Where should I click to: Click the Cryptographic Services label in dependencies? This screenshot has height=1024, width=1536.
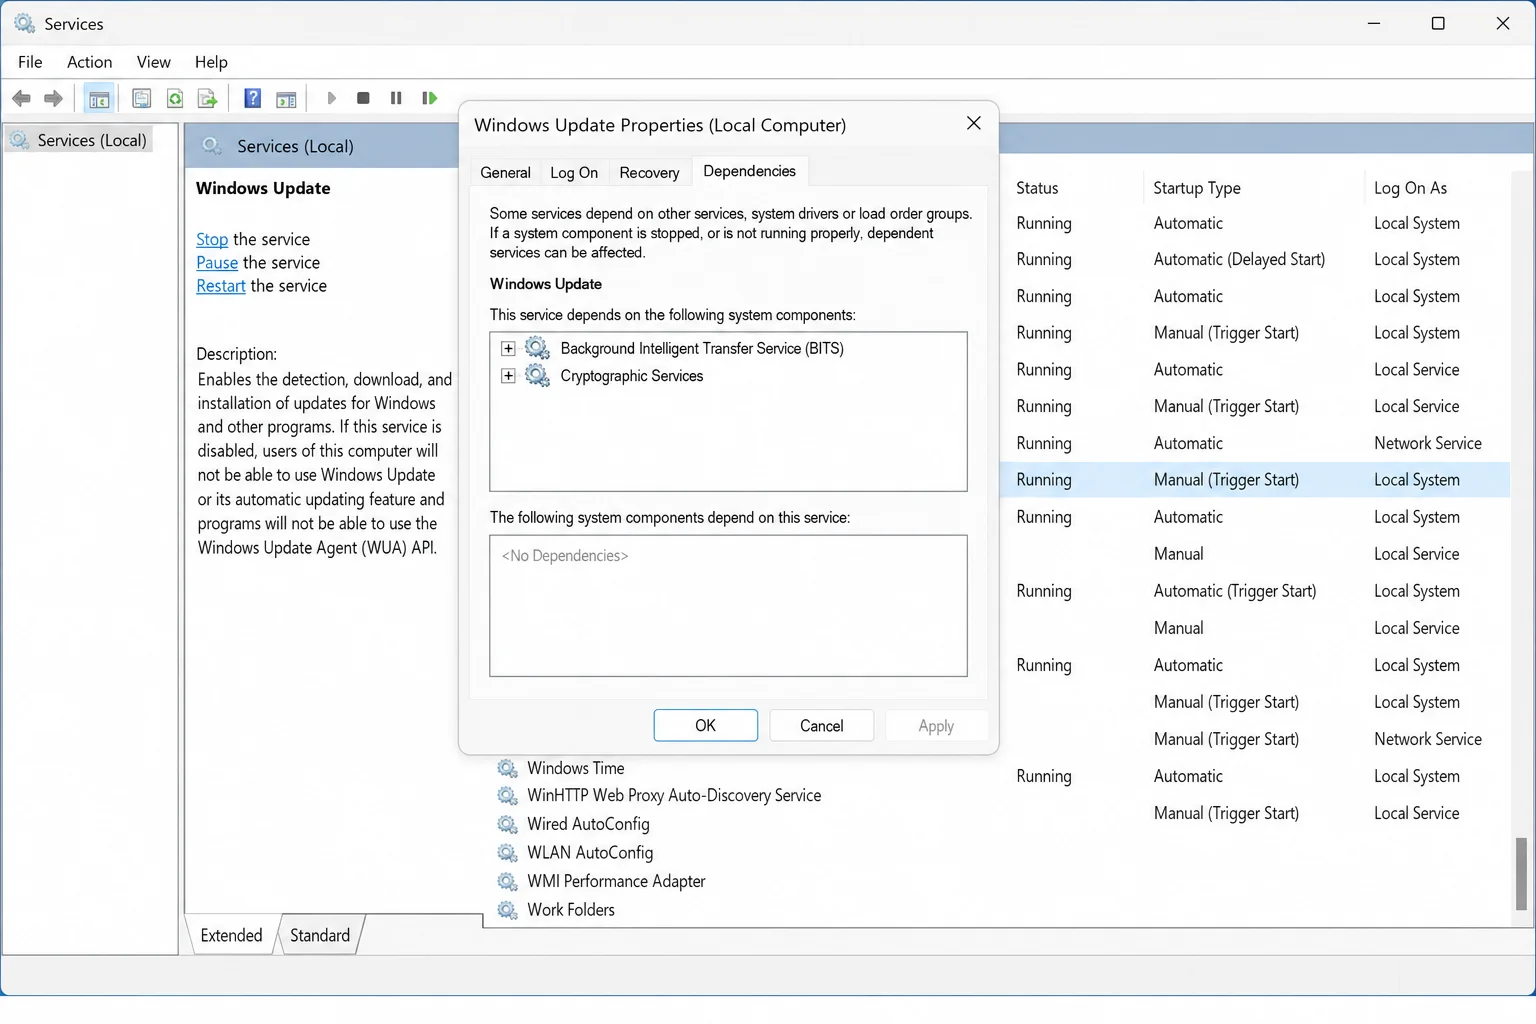point(632,376)
